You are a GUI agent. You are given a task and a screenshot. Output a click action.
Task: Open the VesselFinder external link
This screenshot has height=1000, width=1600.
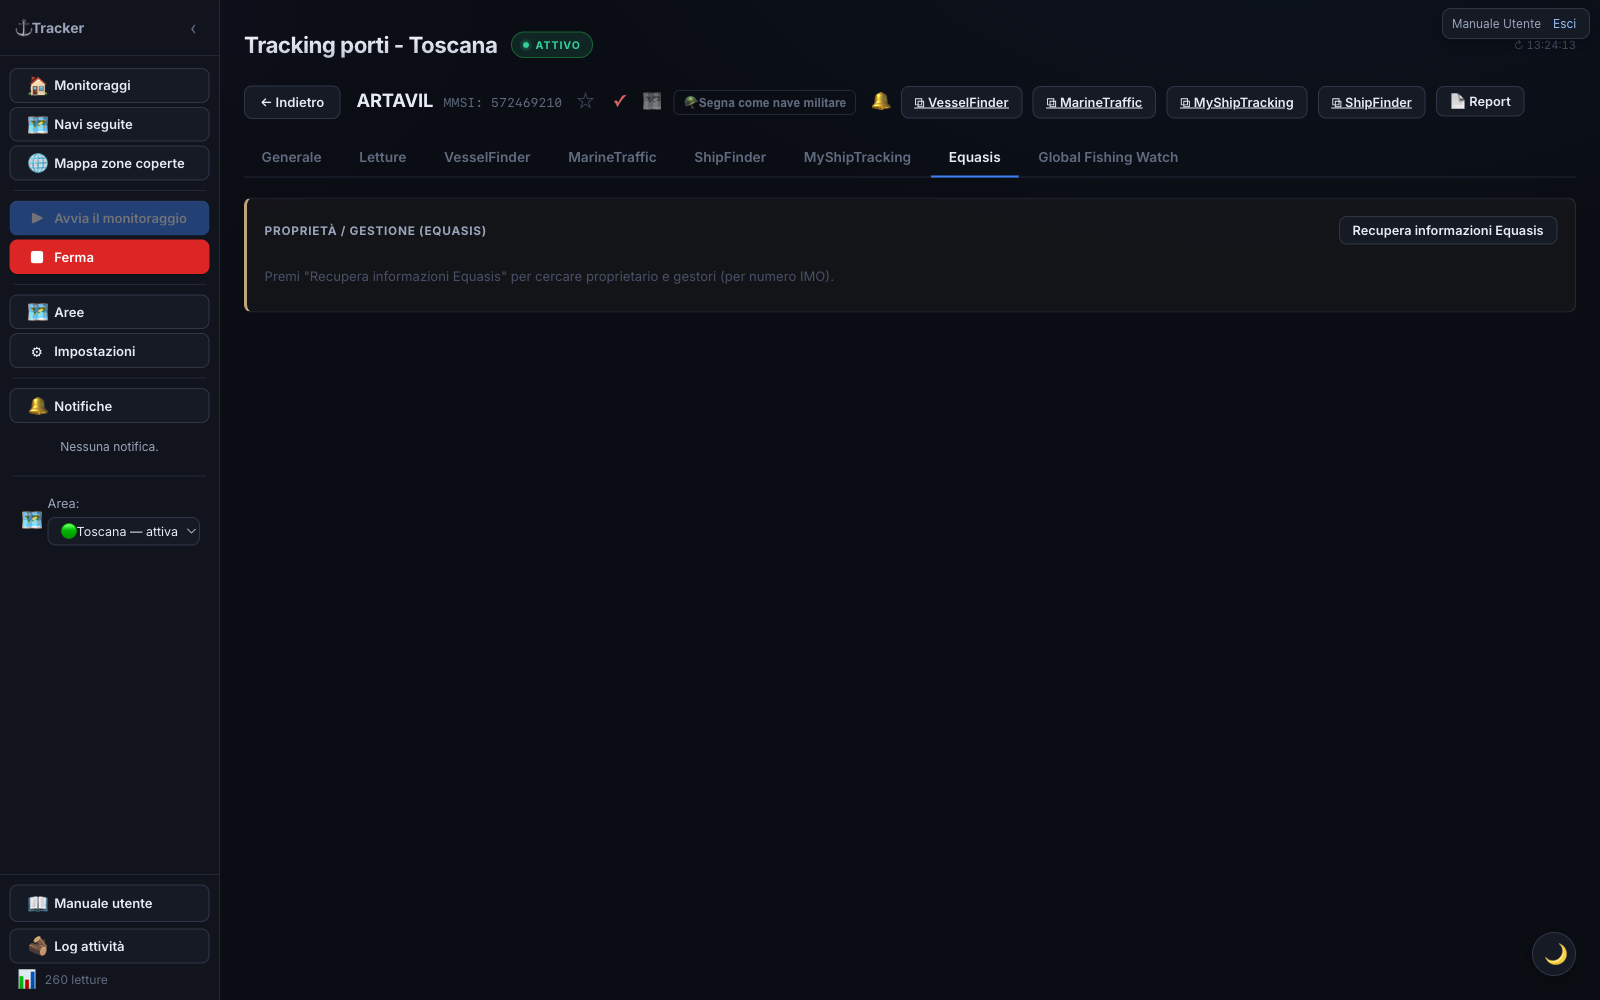pyautogui.click(x=962, y=103)
